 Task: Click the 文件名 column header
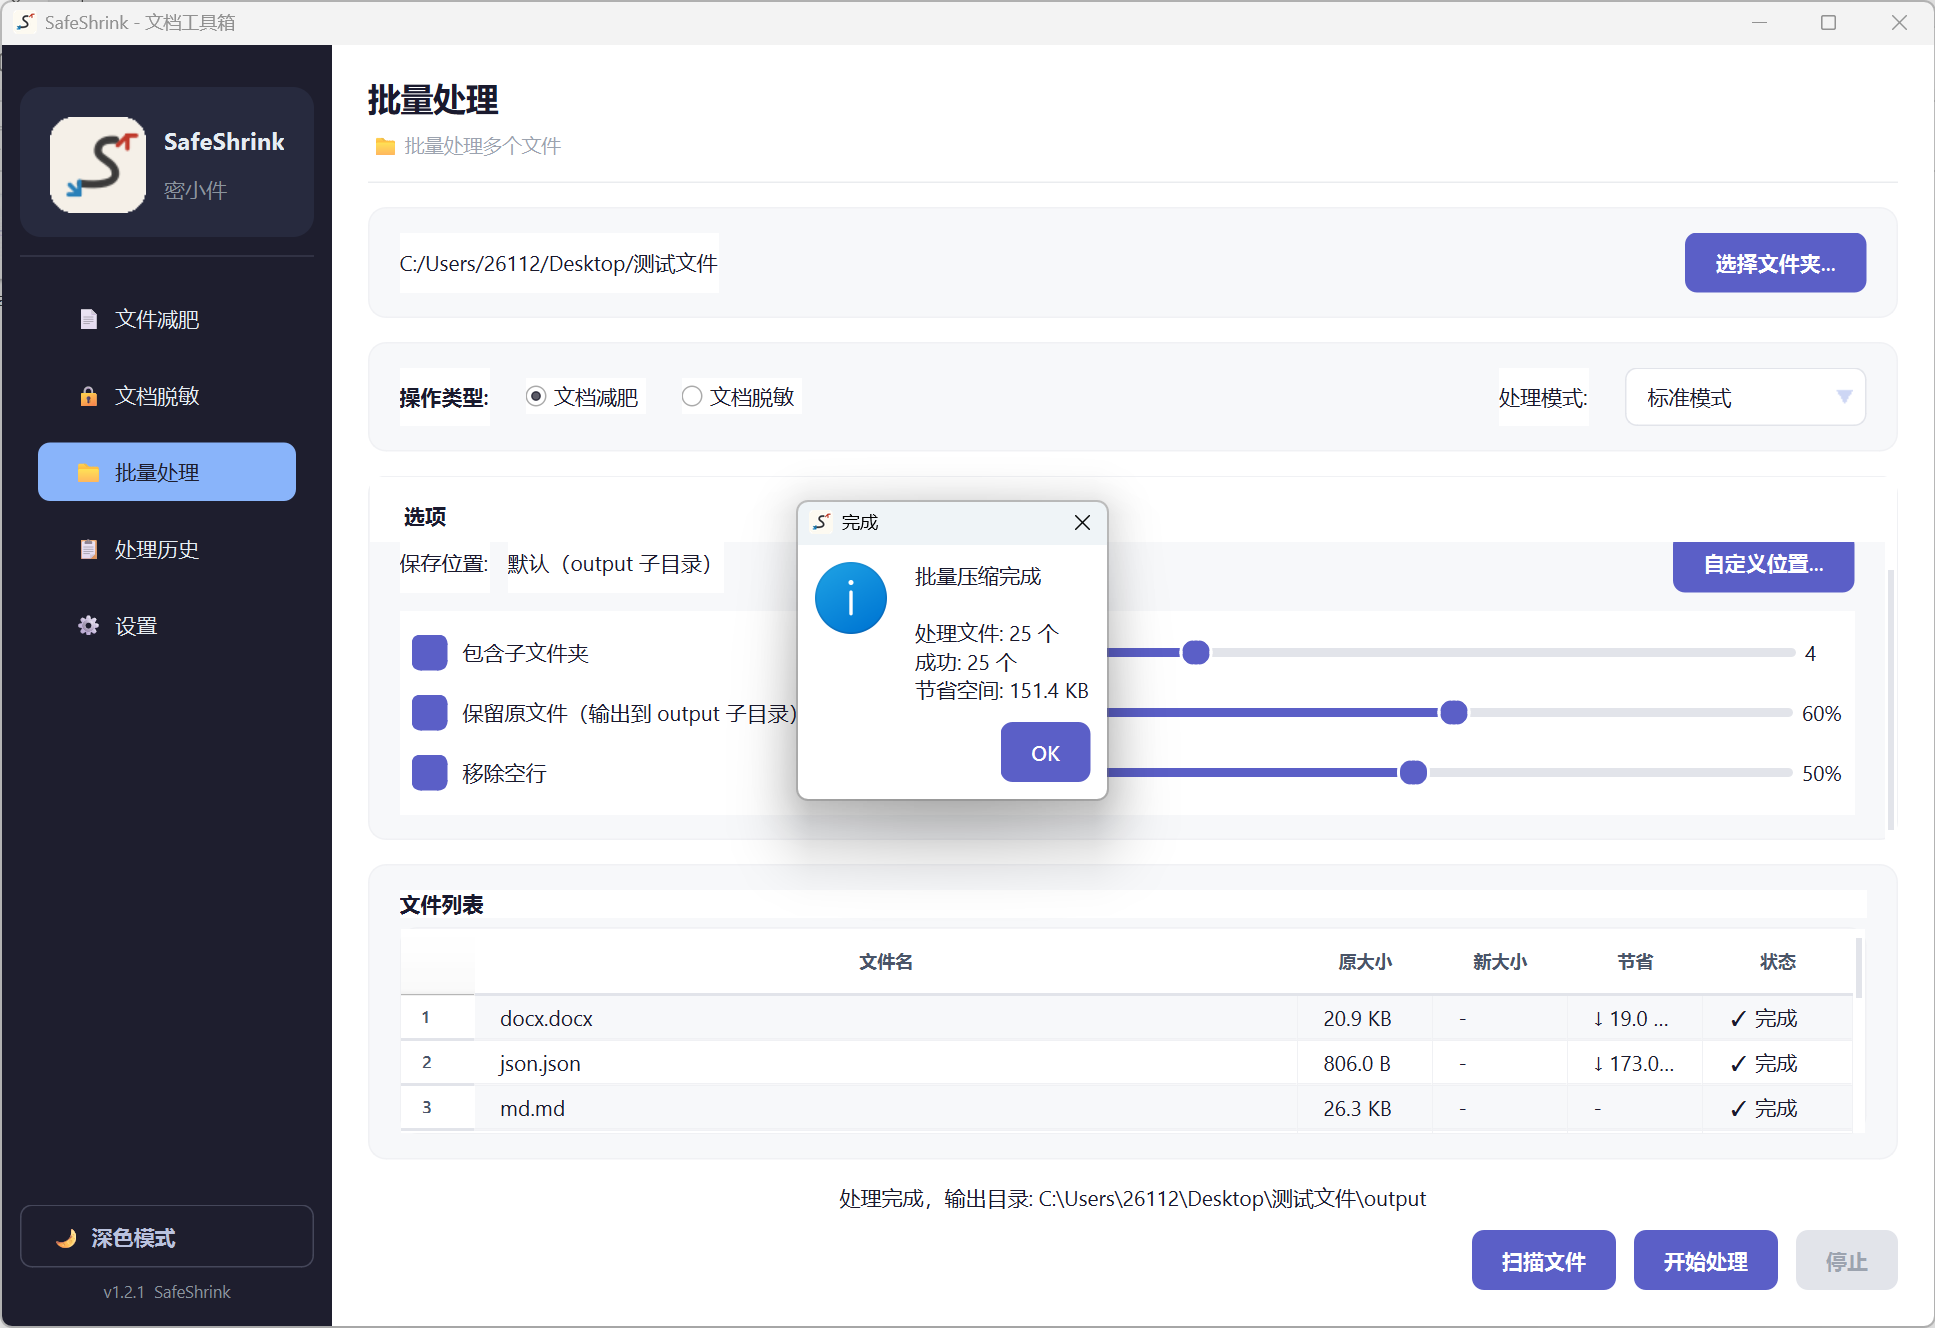[886, 962]
